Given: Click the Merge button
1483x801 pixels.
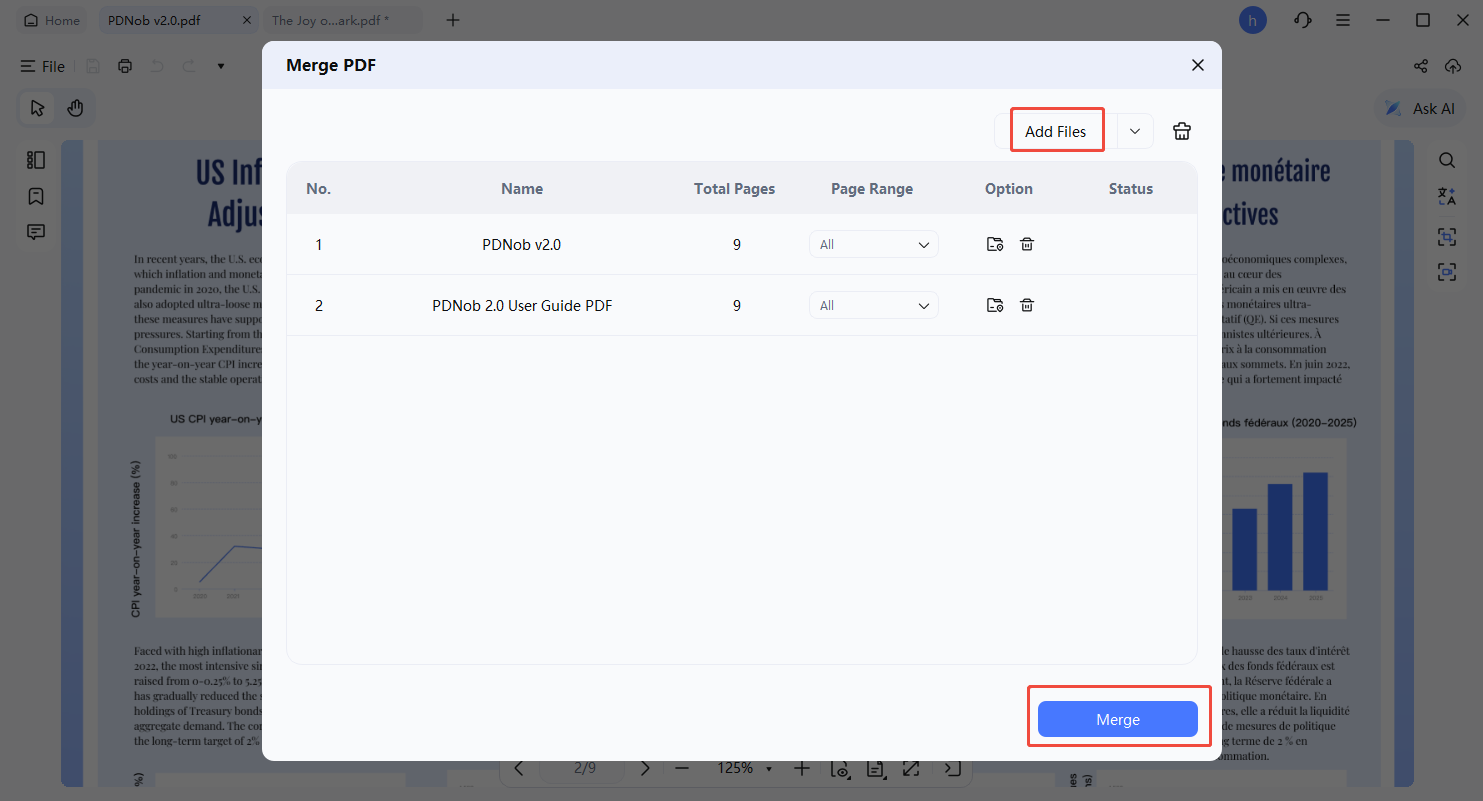Looking at the screenshot, I should [x=1118, y=718].
